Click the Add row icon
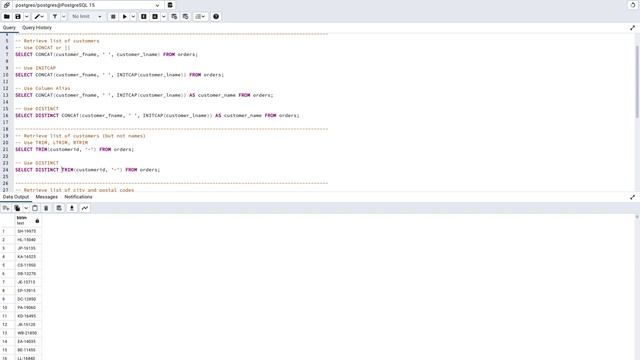640x360 pixels. (x=6, y=208)
